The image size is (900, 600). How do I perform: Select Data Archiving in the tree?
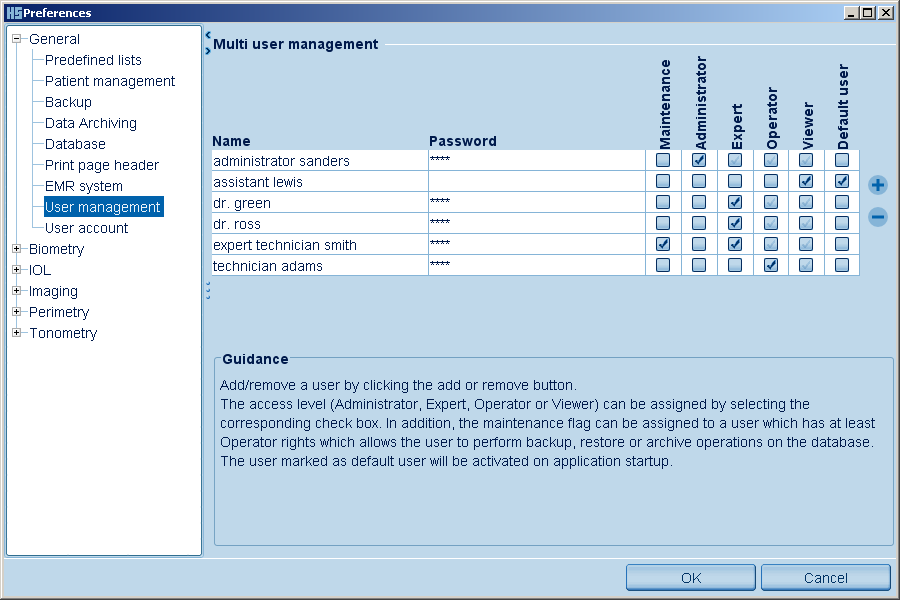91,123
